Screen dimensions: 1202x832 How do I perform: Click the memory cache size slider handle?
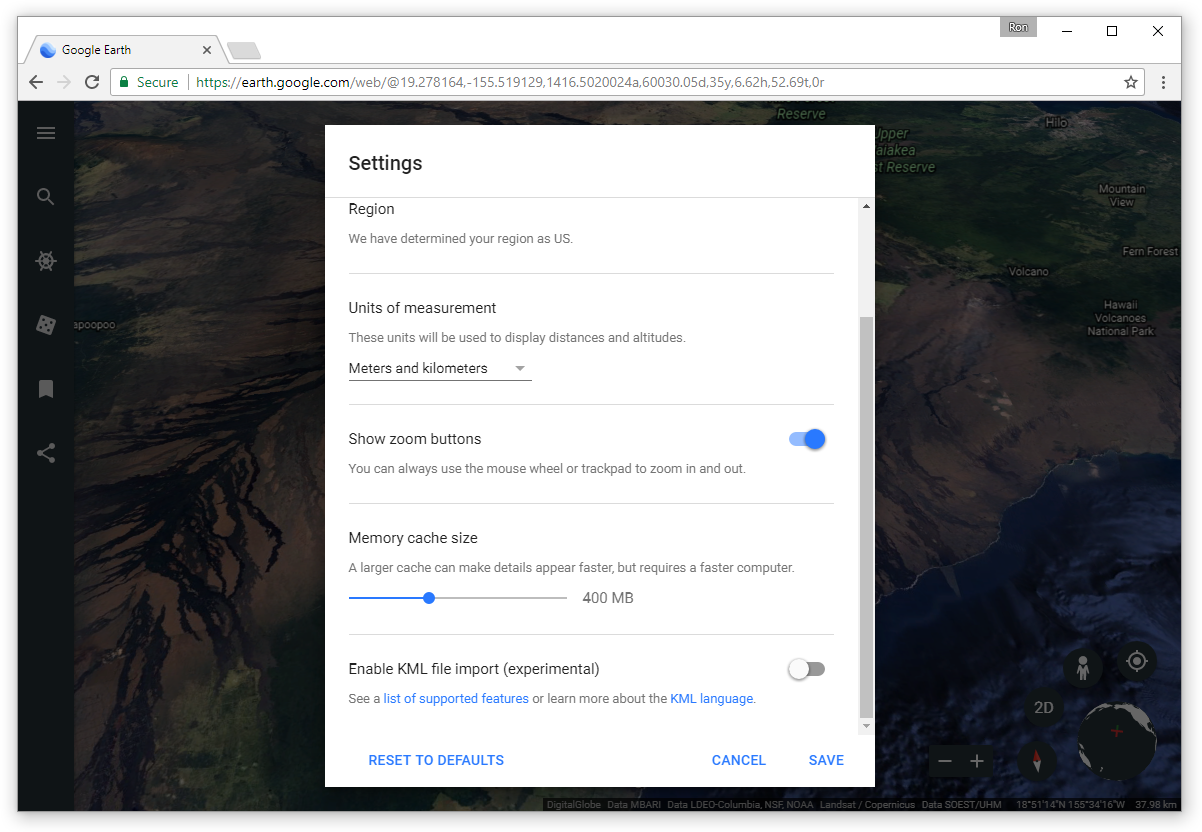pyautogui.click(x=428, y=597)
